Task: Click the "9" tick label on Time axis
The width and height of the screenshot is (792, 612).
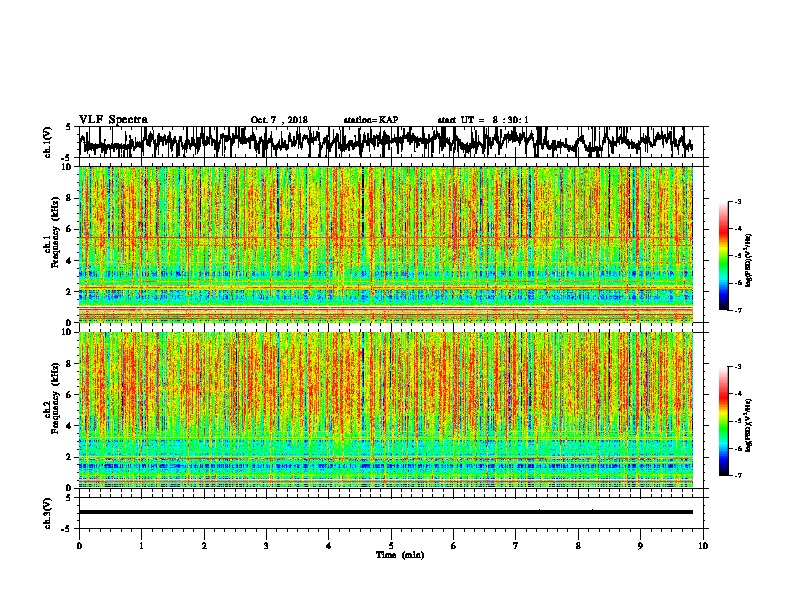Action: tap(640, 546)
